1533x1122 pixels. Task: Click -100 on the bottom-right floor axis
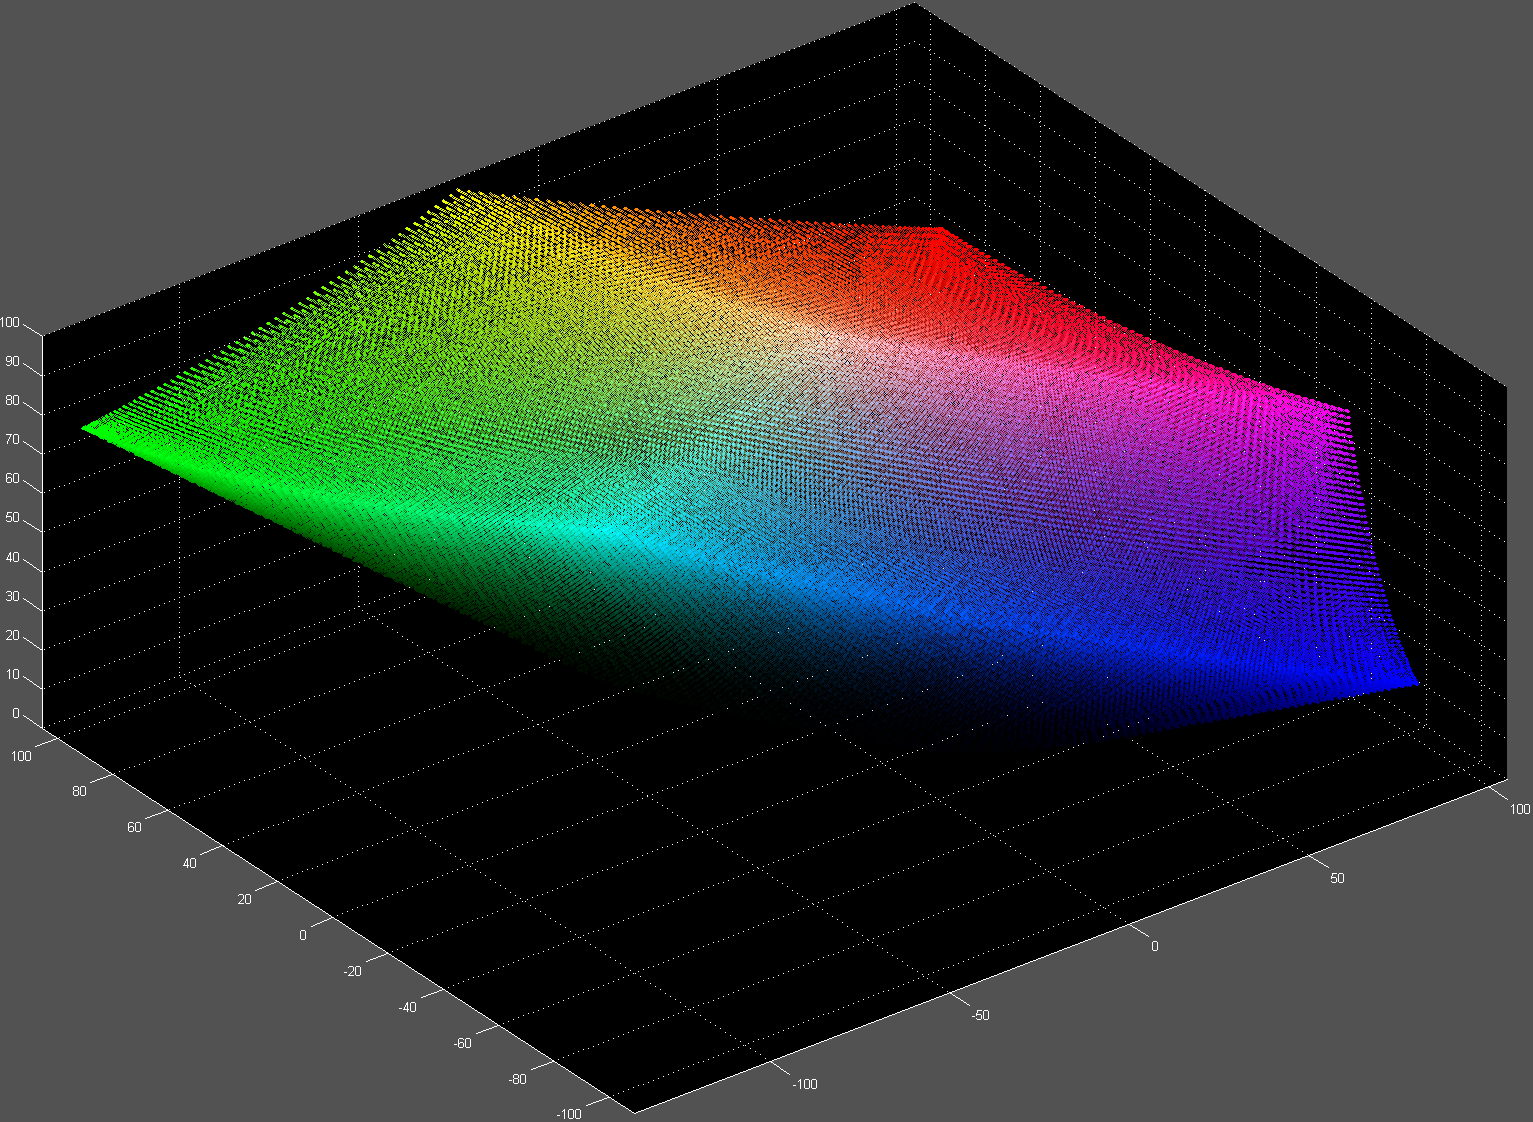pyautogui.click(x=805, y=1085)
